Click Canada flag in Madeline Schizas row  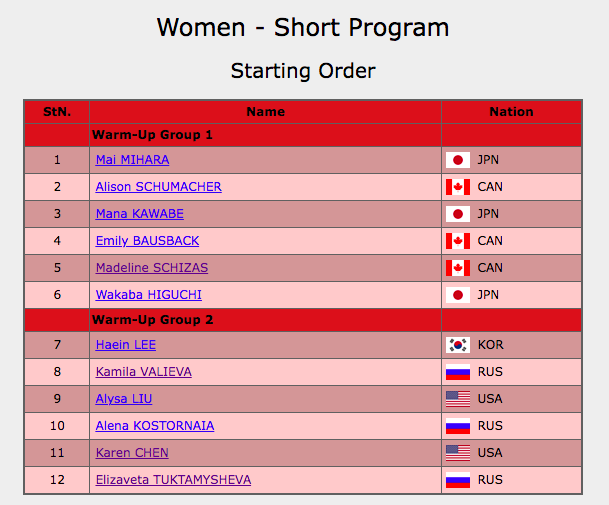[x=457, y=268]
